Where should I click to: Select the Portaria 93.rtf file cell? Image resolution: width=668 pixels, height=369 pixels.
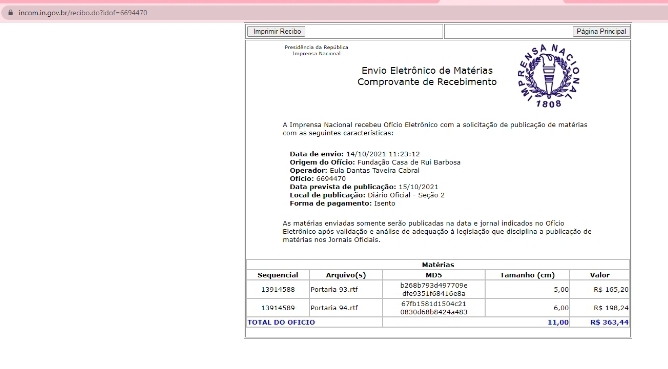pos(346,290)
